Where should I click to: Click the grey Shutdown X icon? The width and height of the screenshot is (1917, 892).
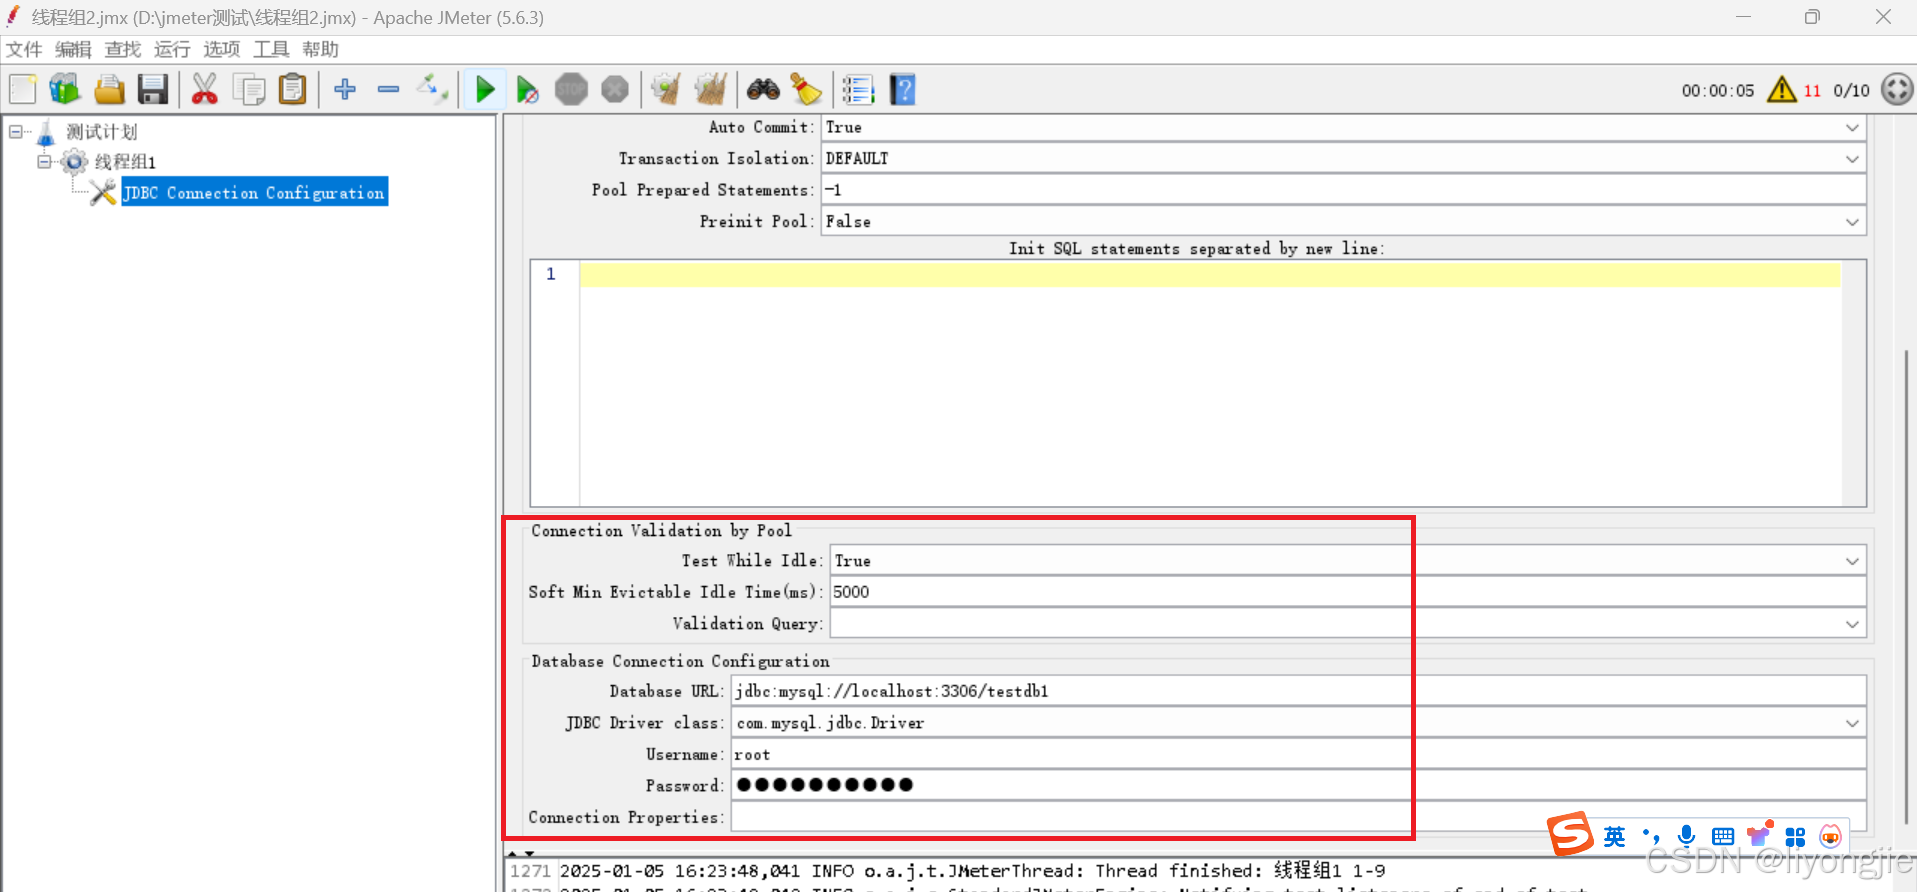615,90
